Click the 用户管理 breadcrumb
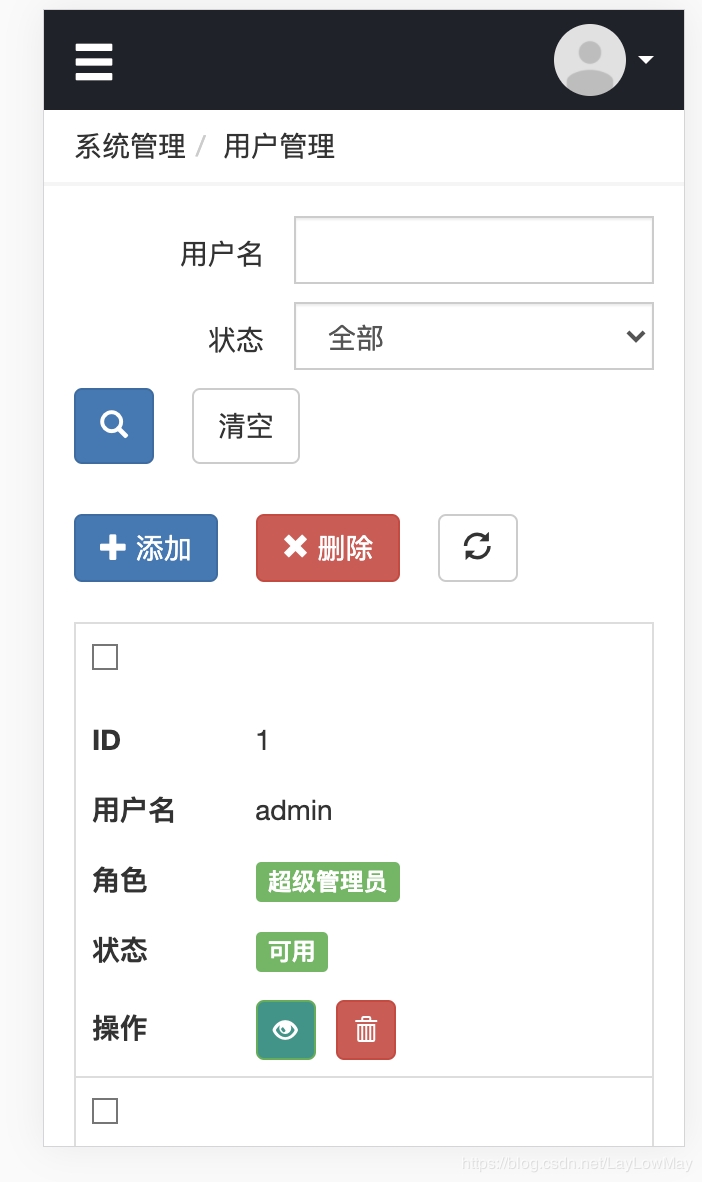 coord(279,147)
